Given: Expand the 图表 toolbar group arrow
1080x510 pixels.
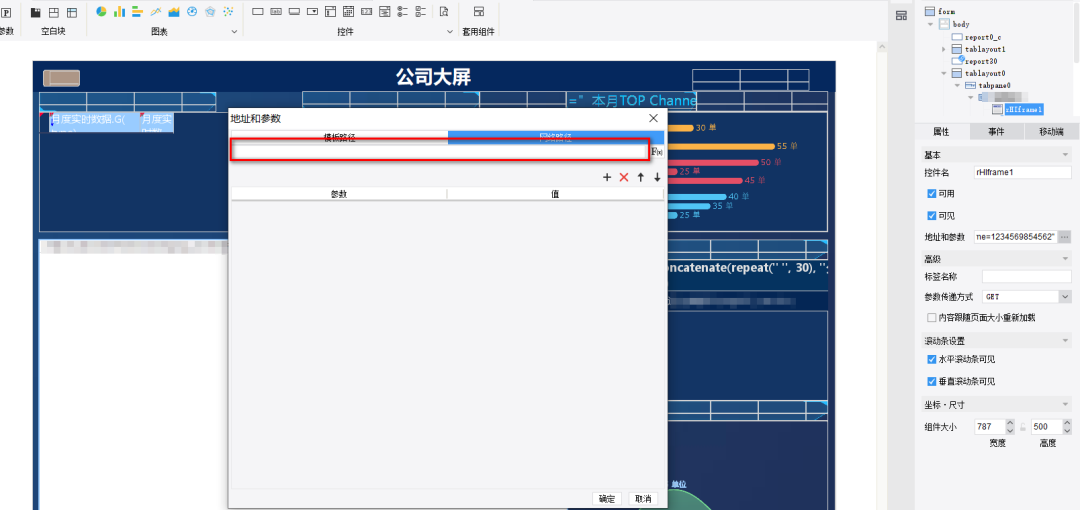Looking at the screenshot, I should [x=234, y=32].
